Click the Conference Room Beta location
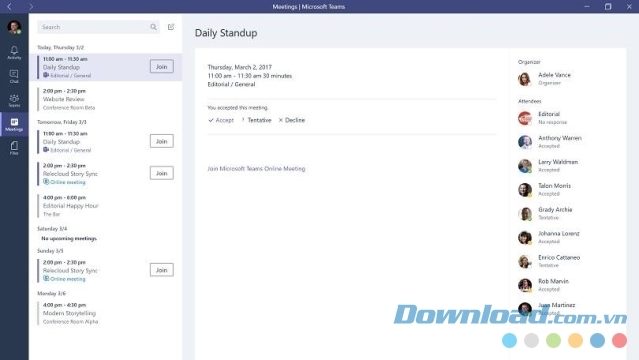This screenshot has height=360, width=639. coord(69,108)
